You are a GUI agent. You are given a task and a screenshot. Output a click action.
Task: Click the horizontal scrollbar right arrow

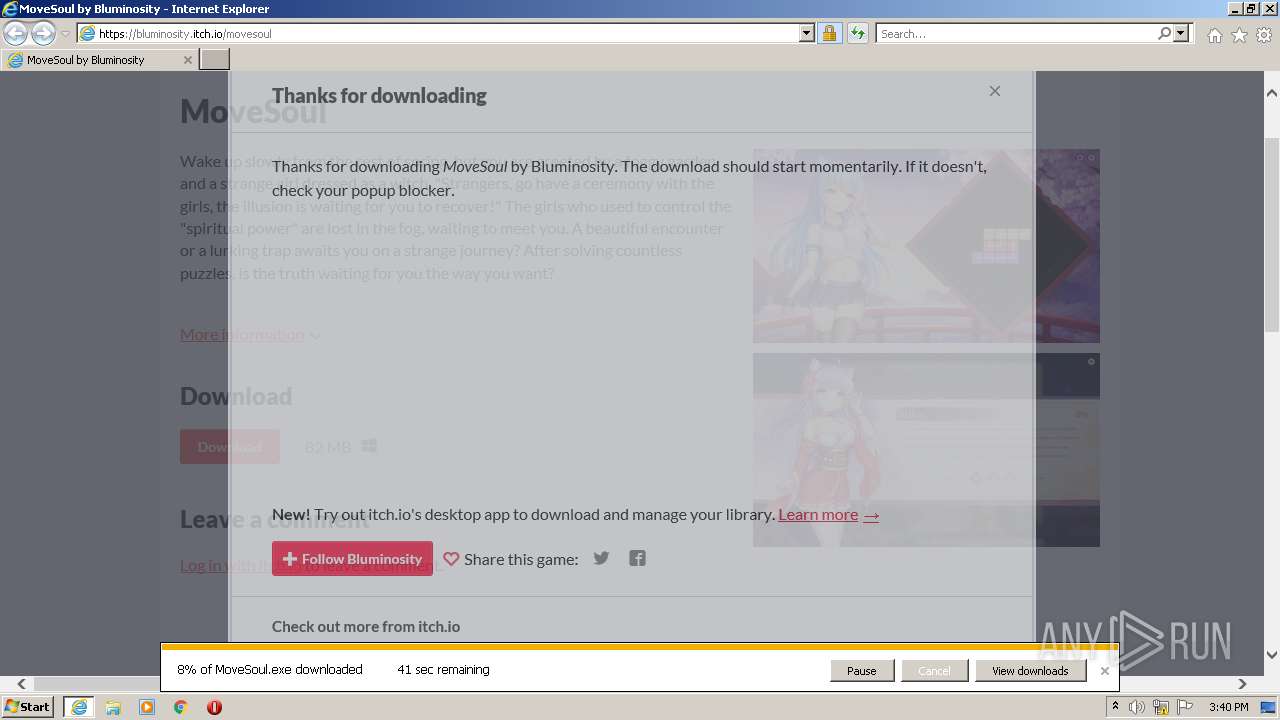(x=1242, y=684)
